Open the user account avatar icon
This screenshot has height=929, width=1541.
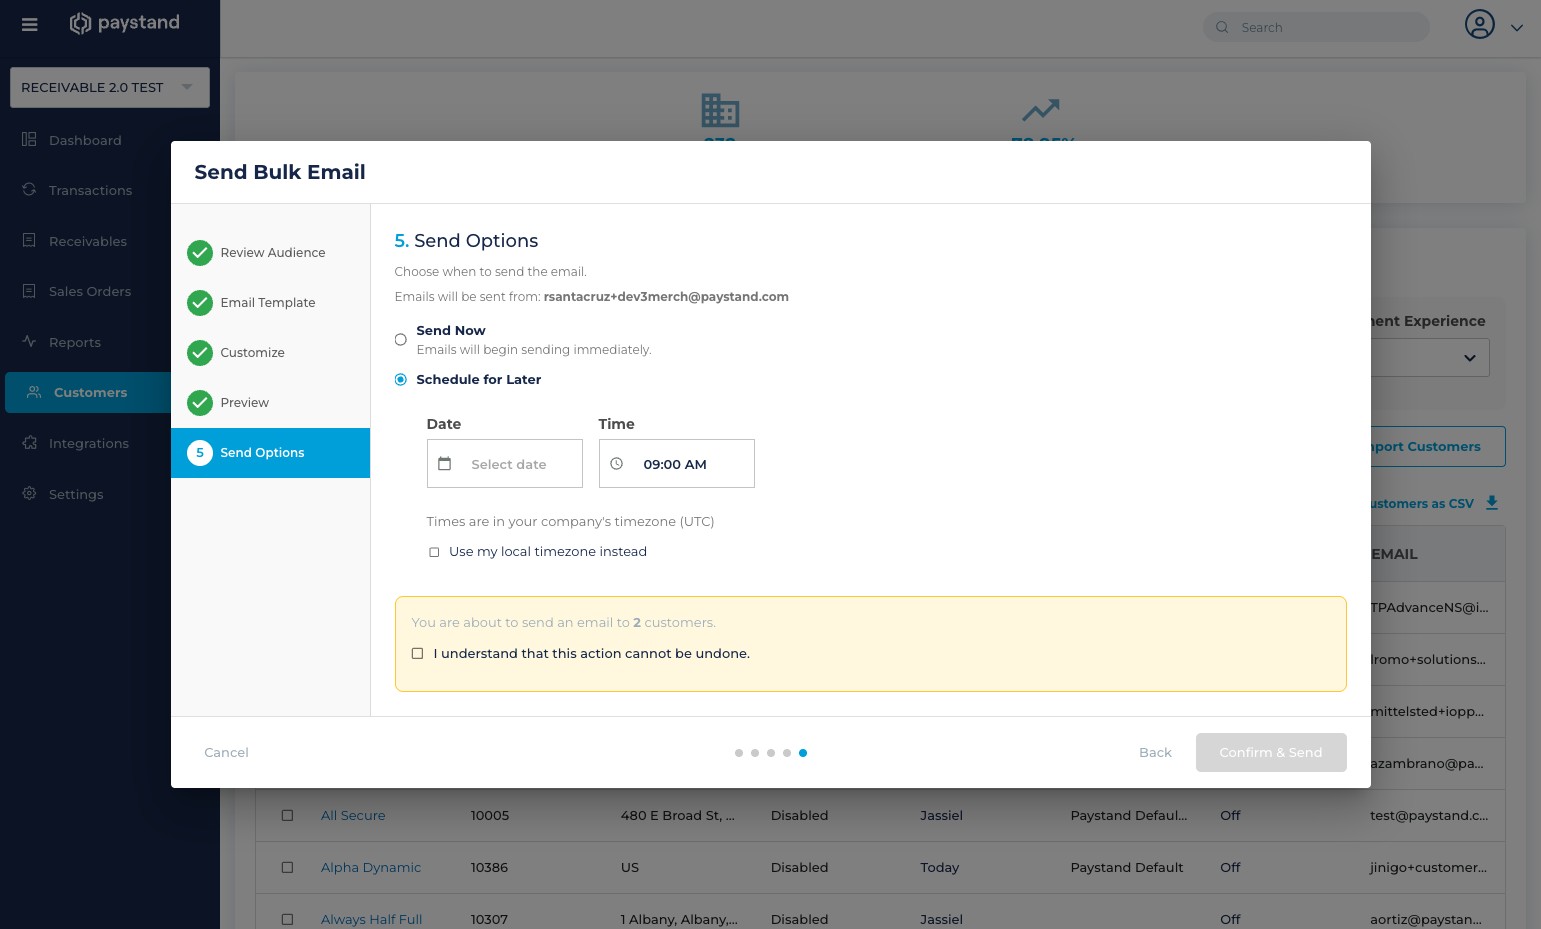[x=1479, y=24]
